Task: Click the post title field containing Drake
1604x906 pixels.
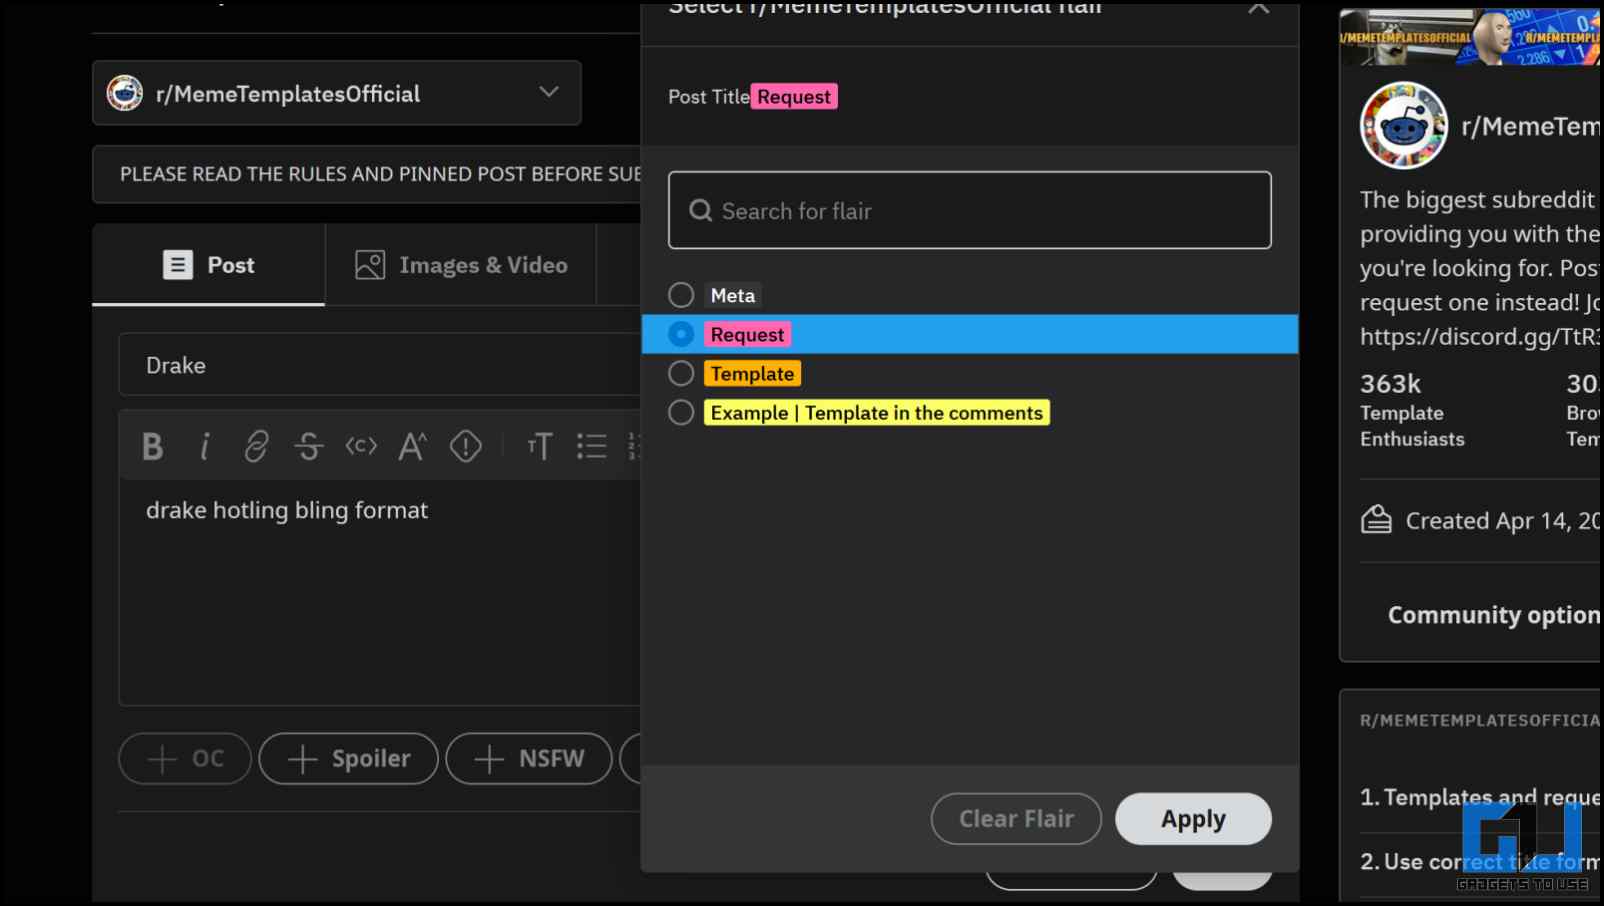Action: coord(380,365)
